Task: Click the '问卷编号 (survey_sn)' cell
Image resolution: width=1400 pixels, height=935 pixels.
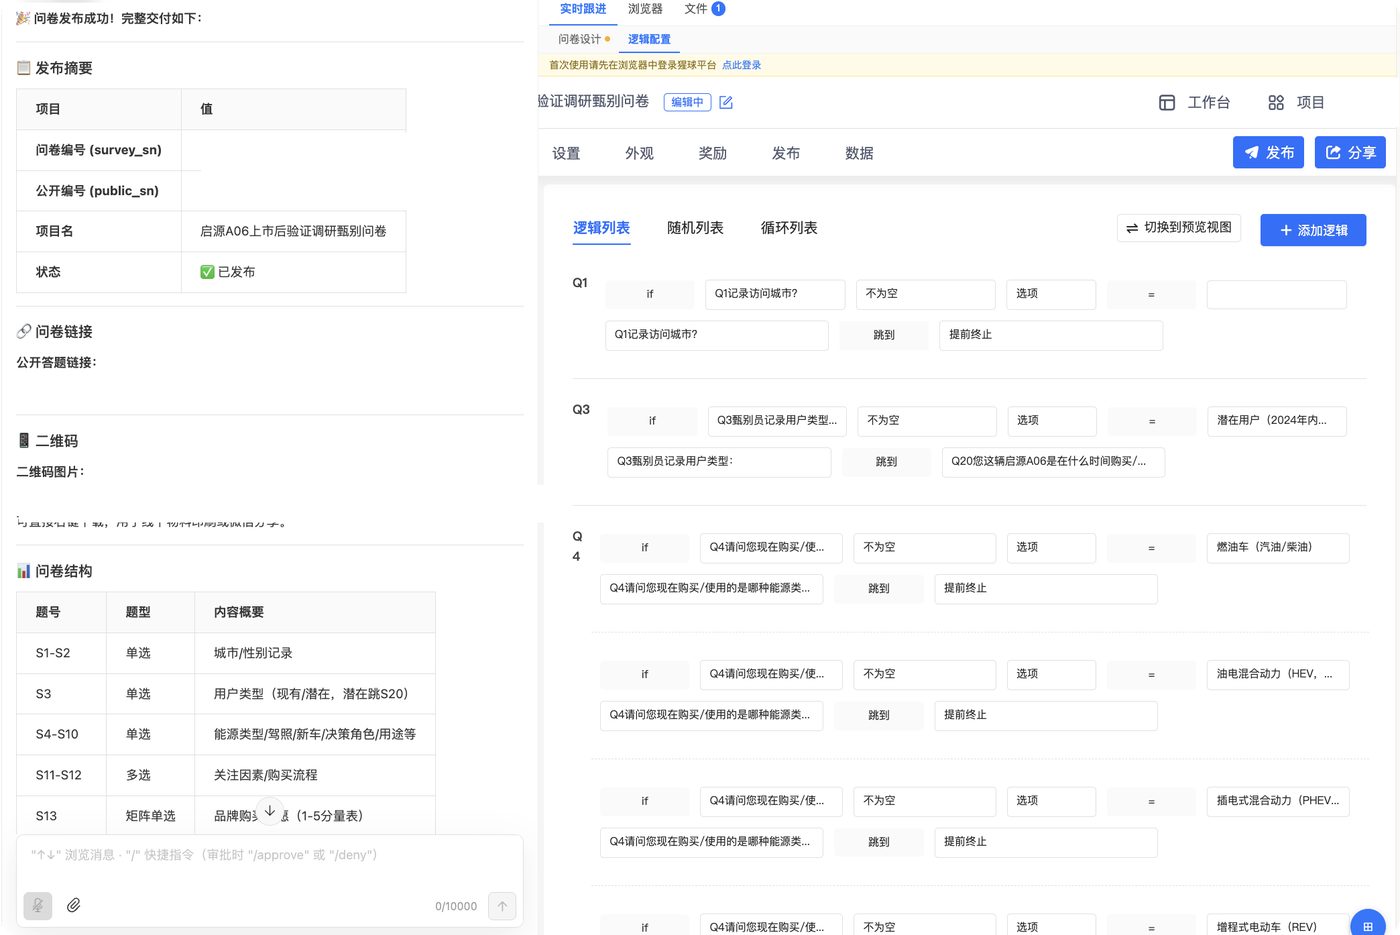Action: (x=99, y=150)
